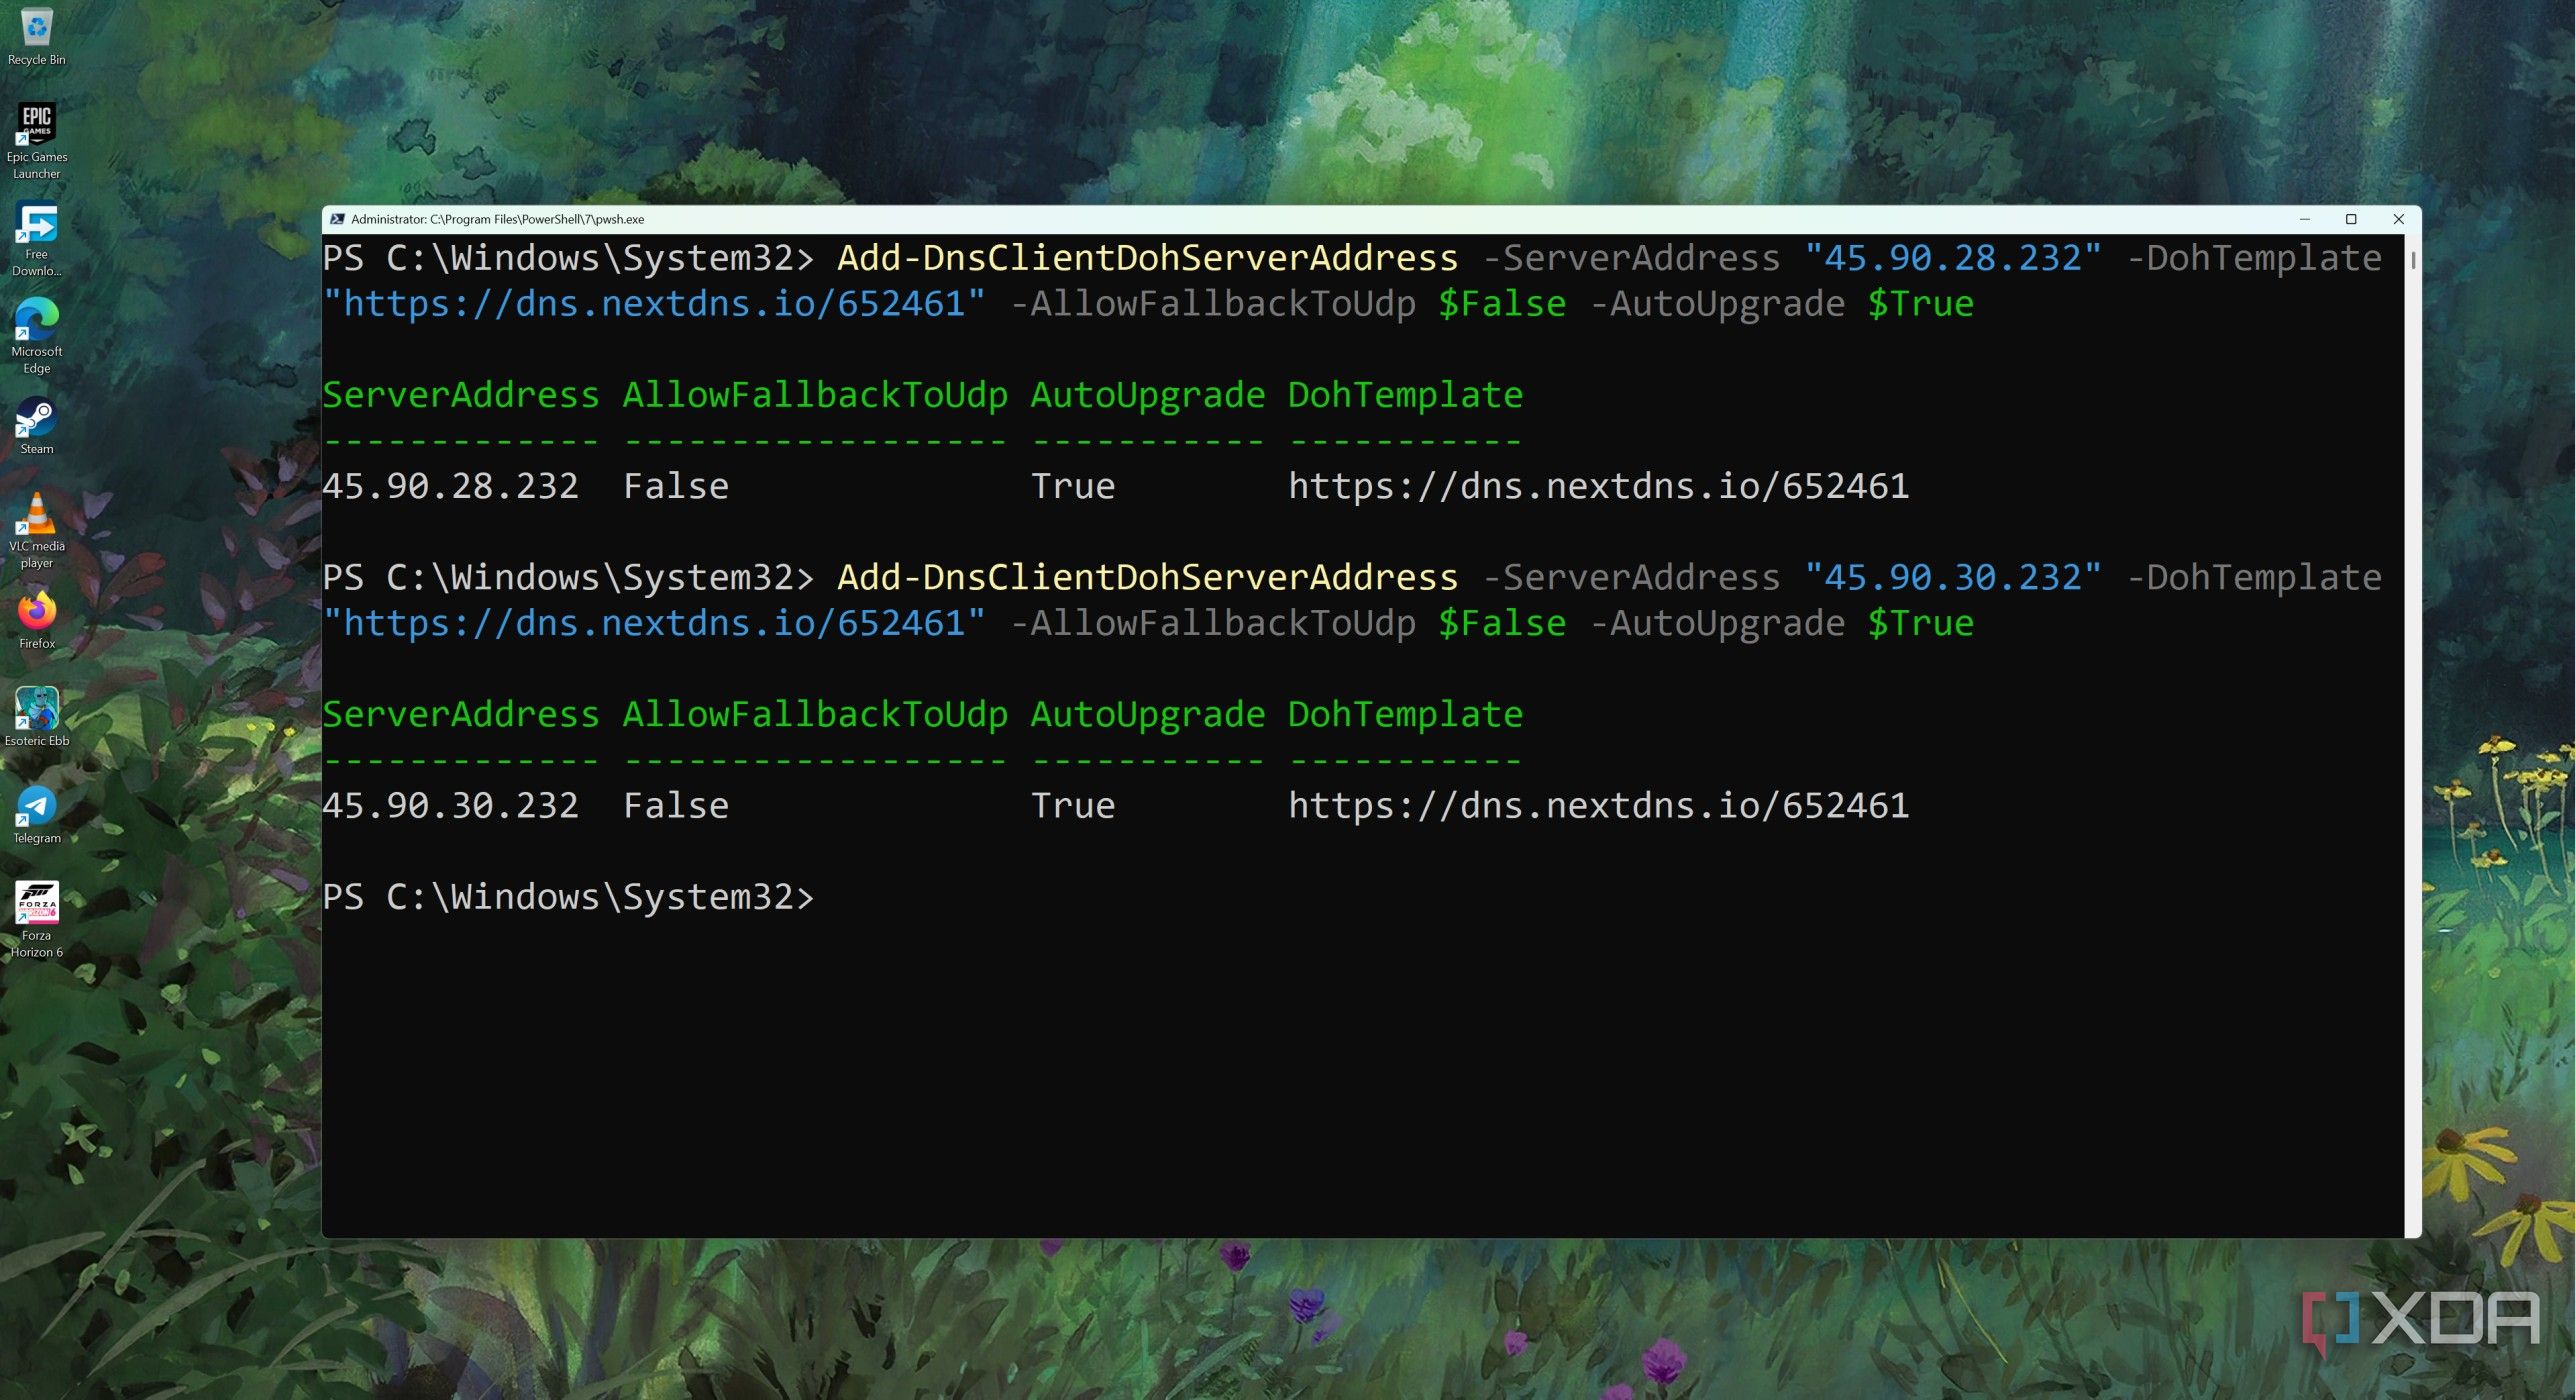Close the PowerShell window
The width and height of the screenshot is (2575, 1400).
coord(2398,219)
